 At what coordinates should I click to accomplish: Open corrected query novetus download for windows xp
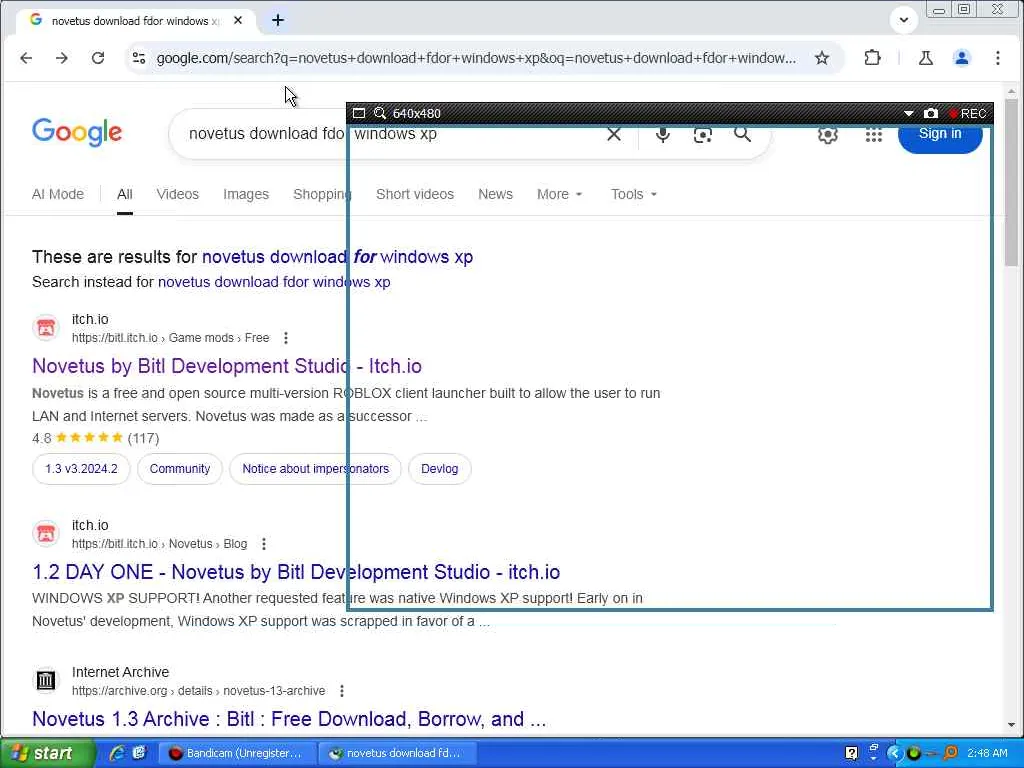(337, 257)
